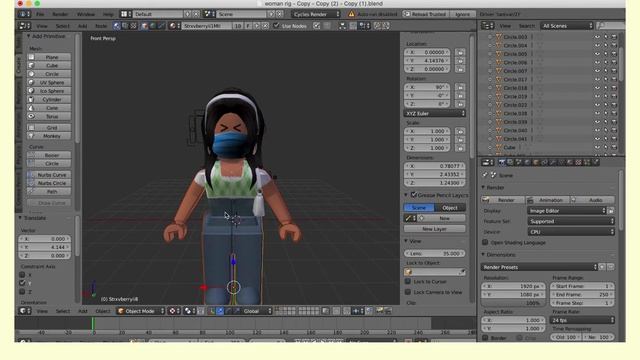The image size is (640, 360).
Task: Open the Help menu
Action: tap(108, 14)
